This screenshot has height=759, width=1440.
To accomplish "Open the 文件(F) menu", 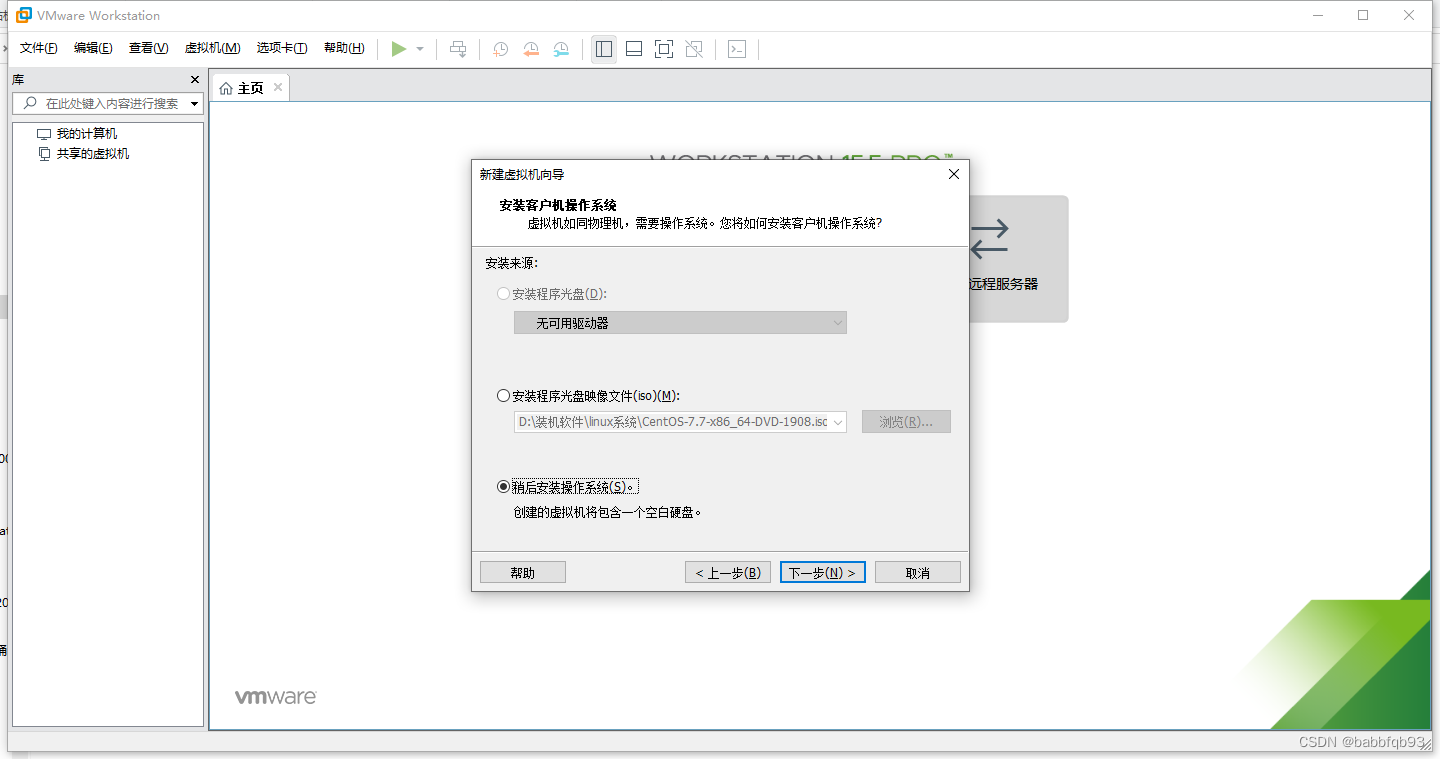I will click(39, 48).
